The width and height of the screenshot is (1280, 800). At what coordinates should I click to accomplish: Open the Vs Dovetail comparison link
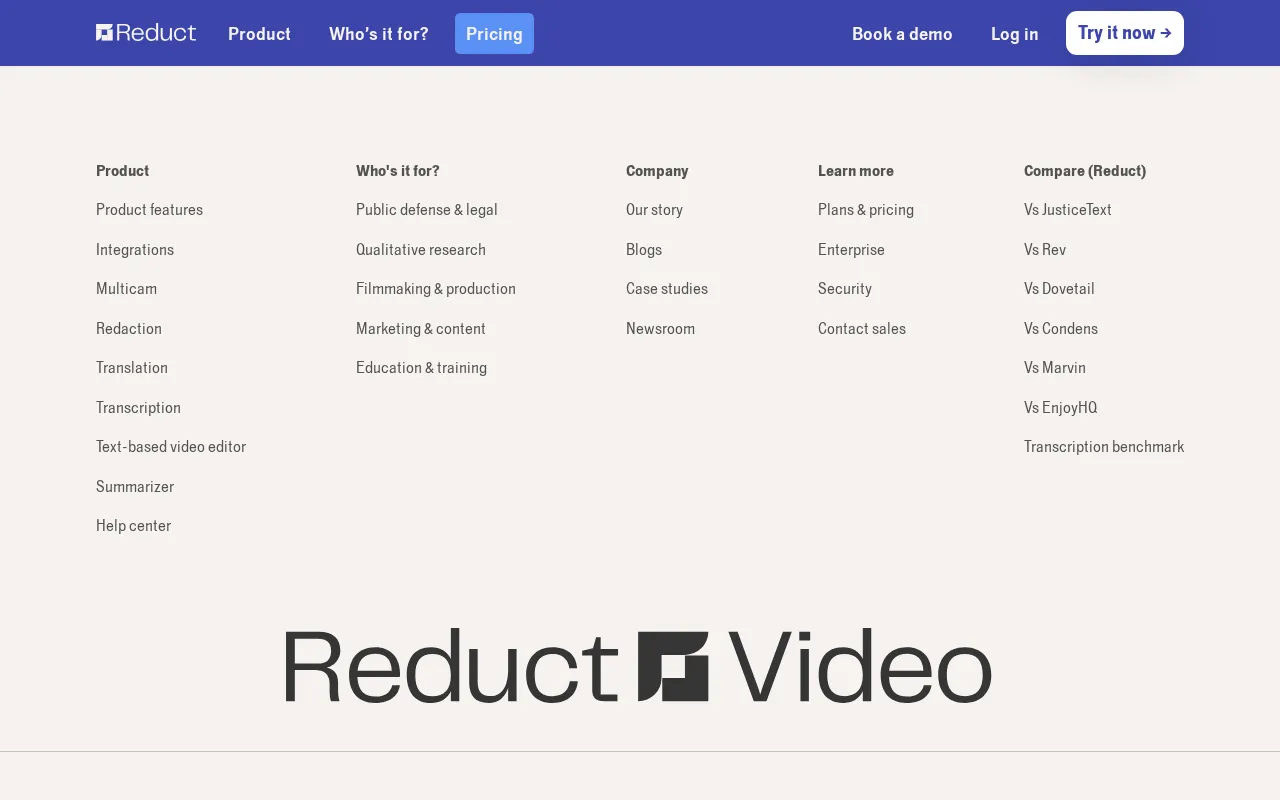coord(1059,289)
